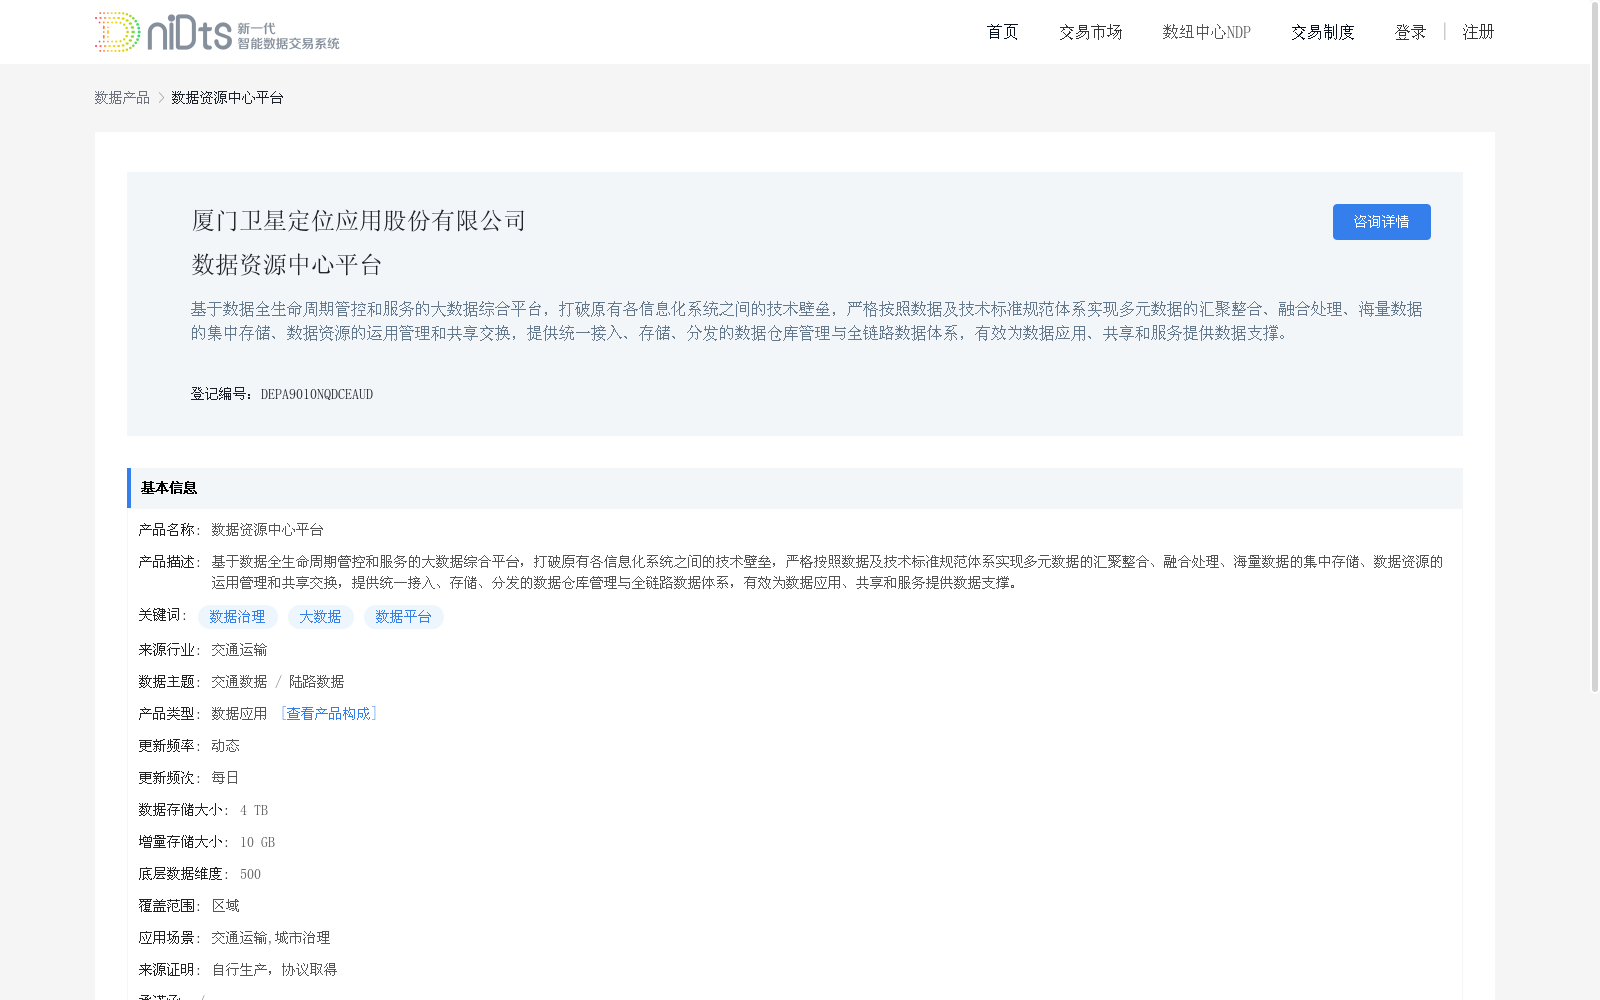Select product name value in 基本信息
This screenshot has width=1600, height=1000.
[x=267, y=530]
